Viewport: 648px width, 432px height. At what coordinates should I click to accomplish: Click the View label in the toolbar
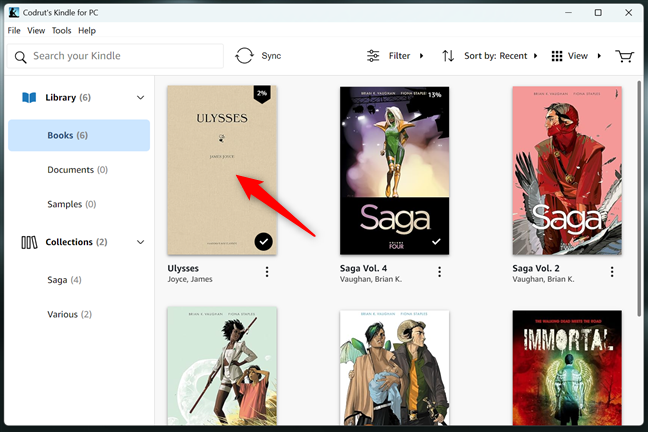pyautogui.click(x=577, y=56)
